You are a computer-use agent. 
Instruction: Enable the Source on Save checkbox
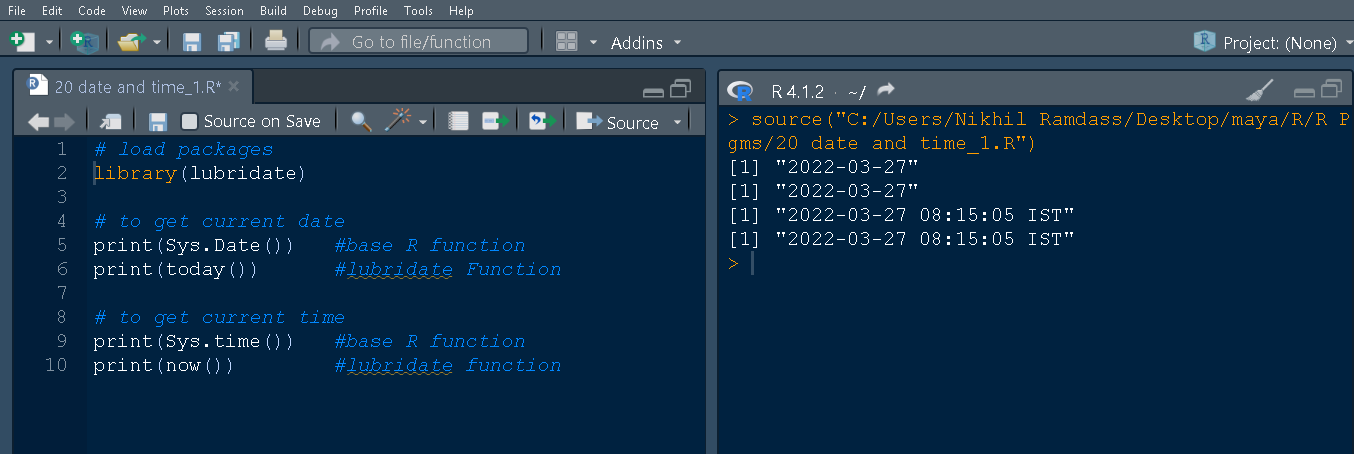tap(189, 121)
